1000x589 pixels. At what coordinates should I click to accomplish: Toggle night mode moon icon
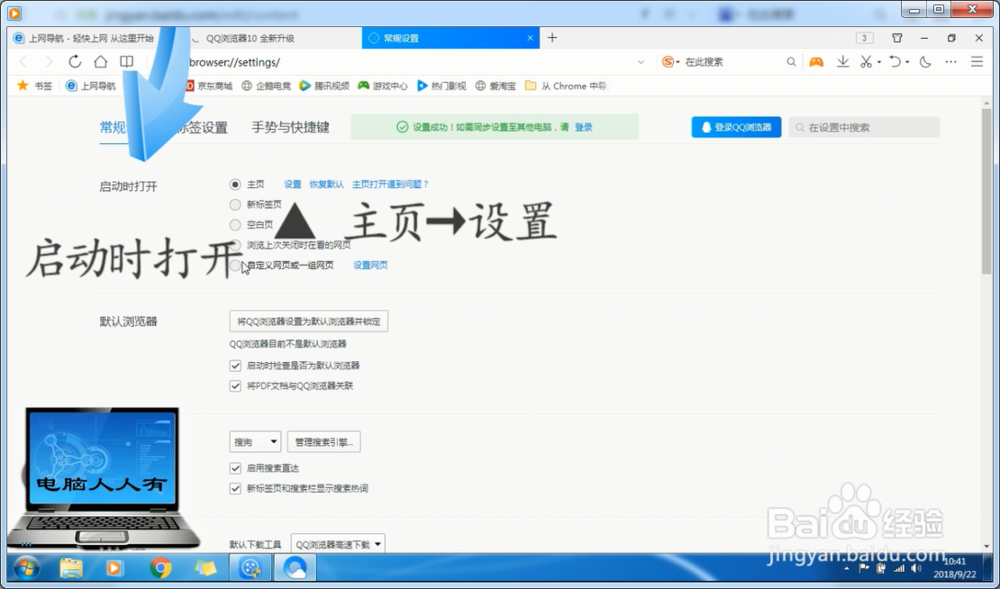click(925, 62)
